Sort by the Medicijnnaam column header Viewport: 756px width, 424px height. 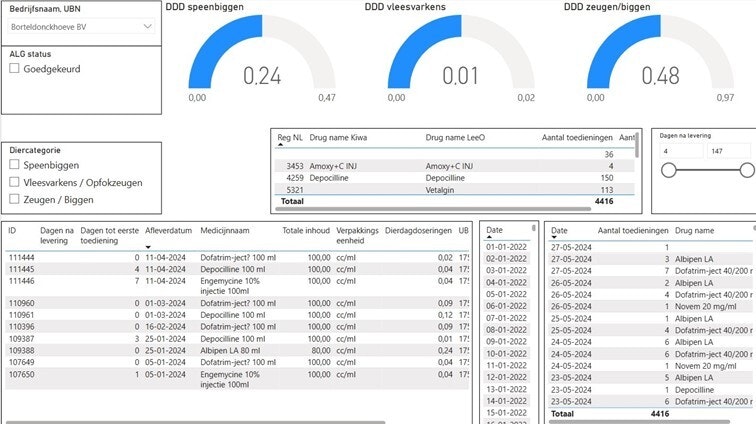(x=226, y=230)
